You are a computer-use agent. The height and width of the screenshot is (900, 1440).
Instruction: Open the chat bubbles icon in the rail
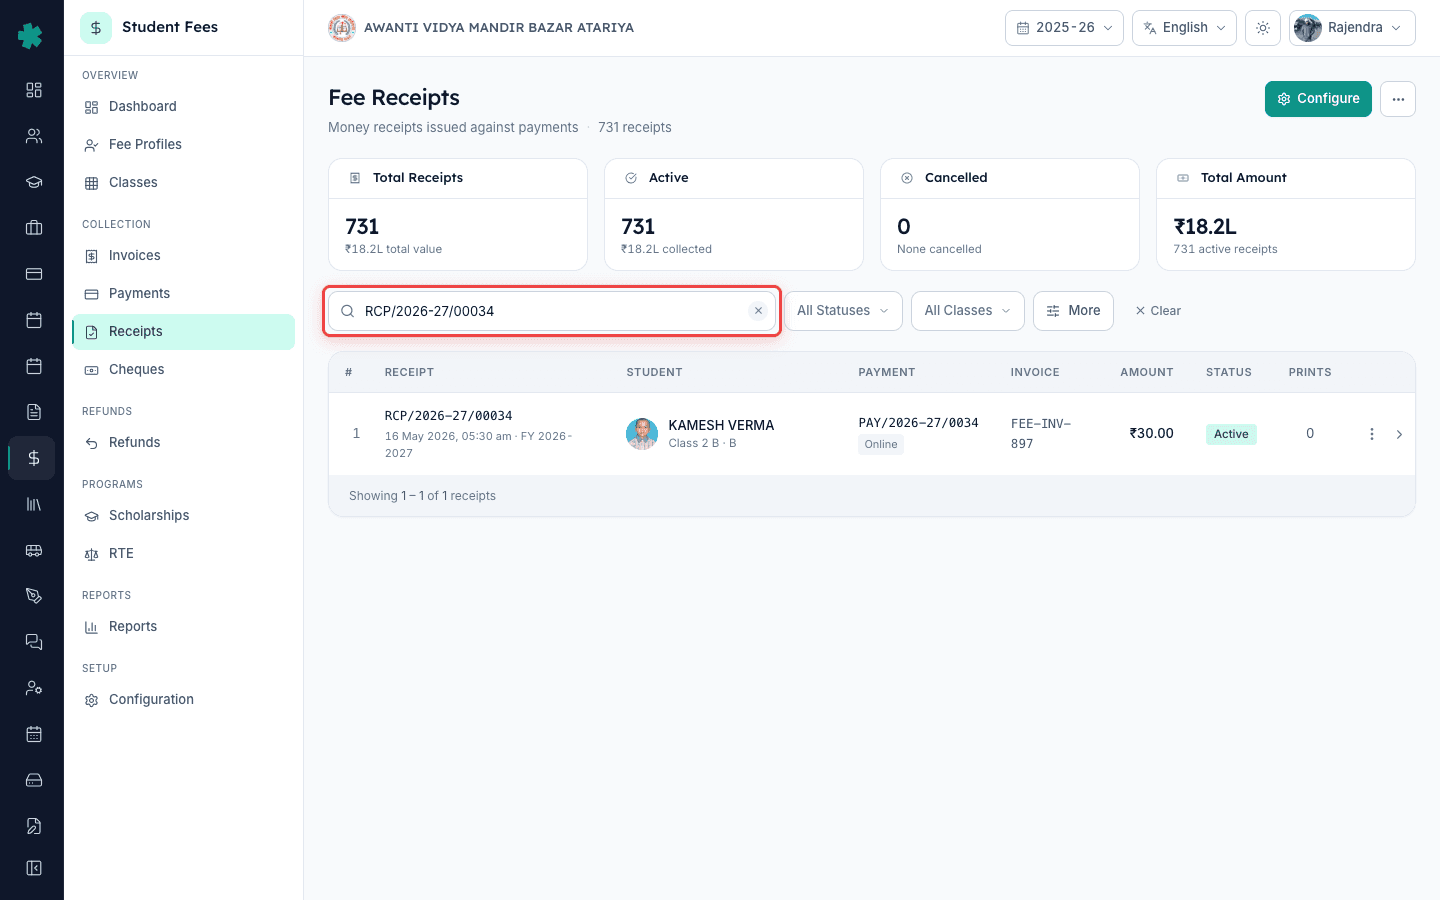34,642
